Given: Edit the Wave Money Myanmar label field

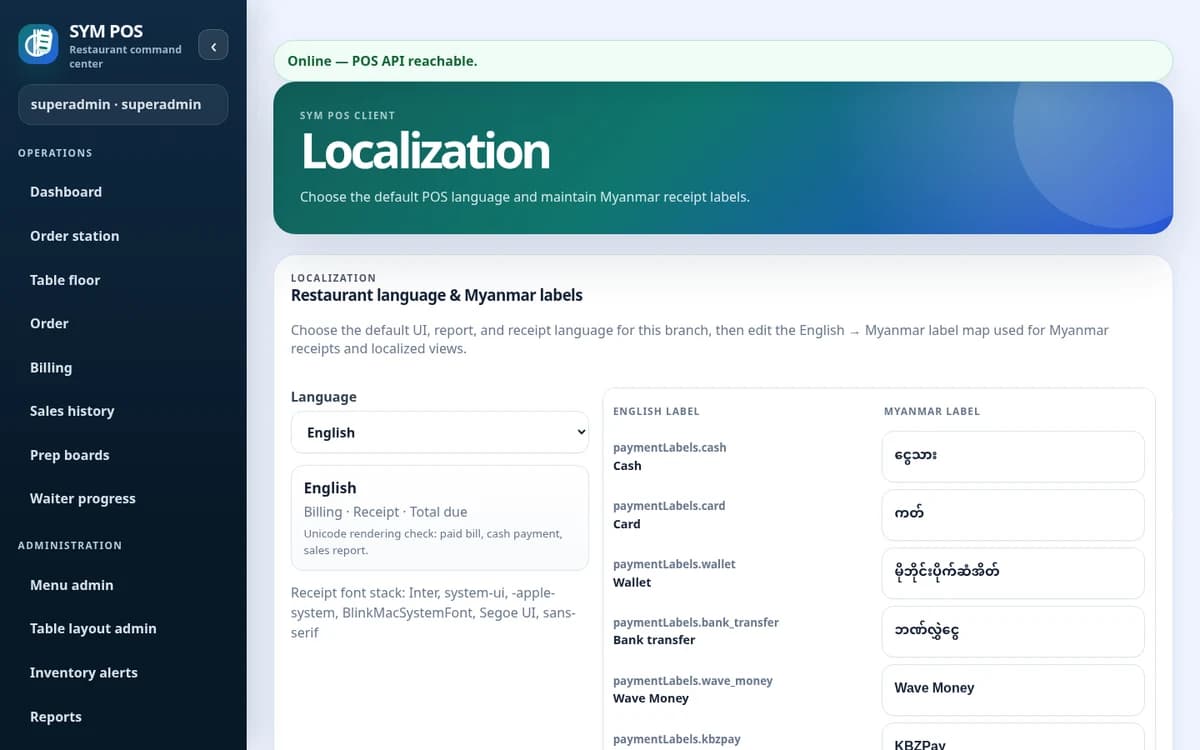Looking at the screenshot, I should point(1013,689).
